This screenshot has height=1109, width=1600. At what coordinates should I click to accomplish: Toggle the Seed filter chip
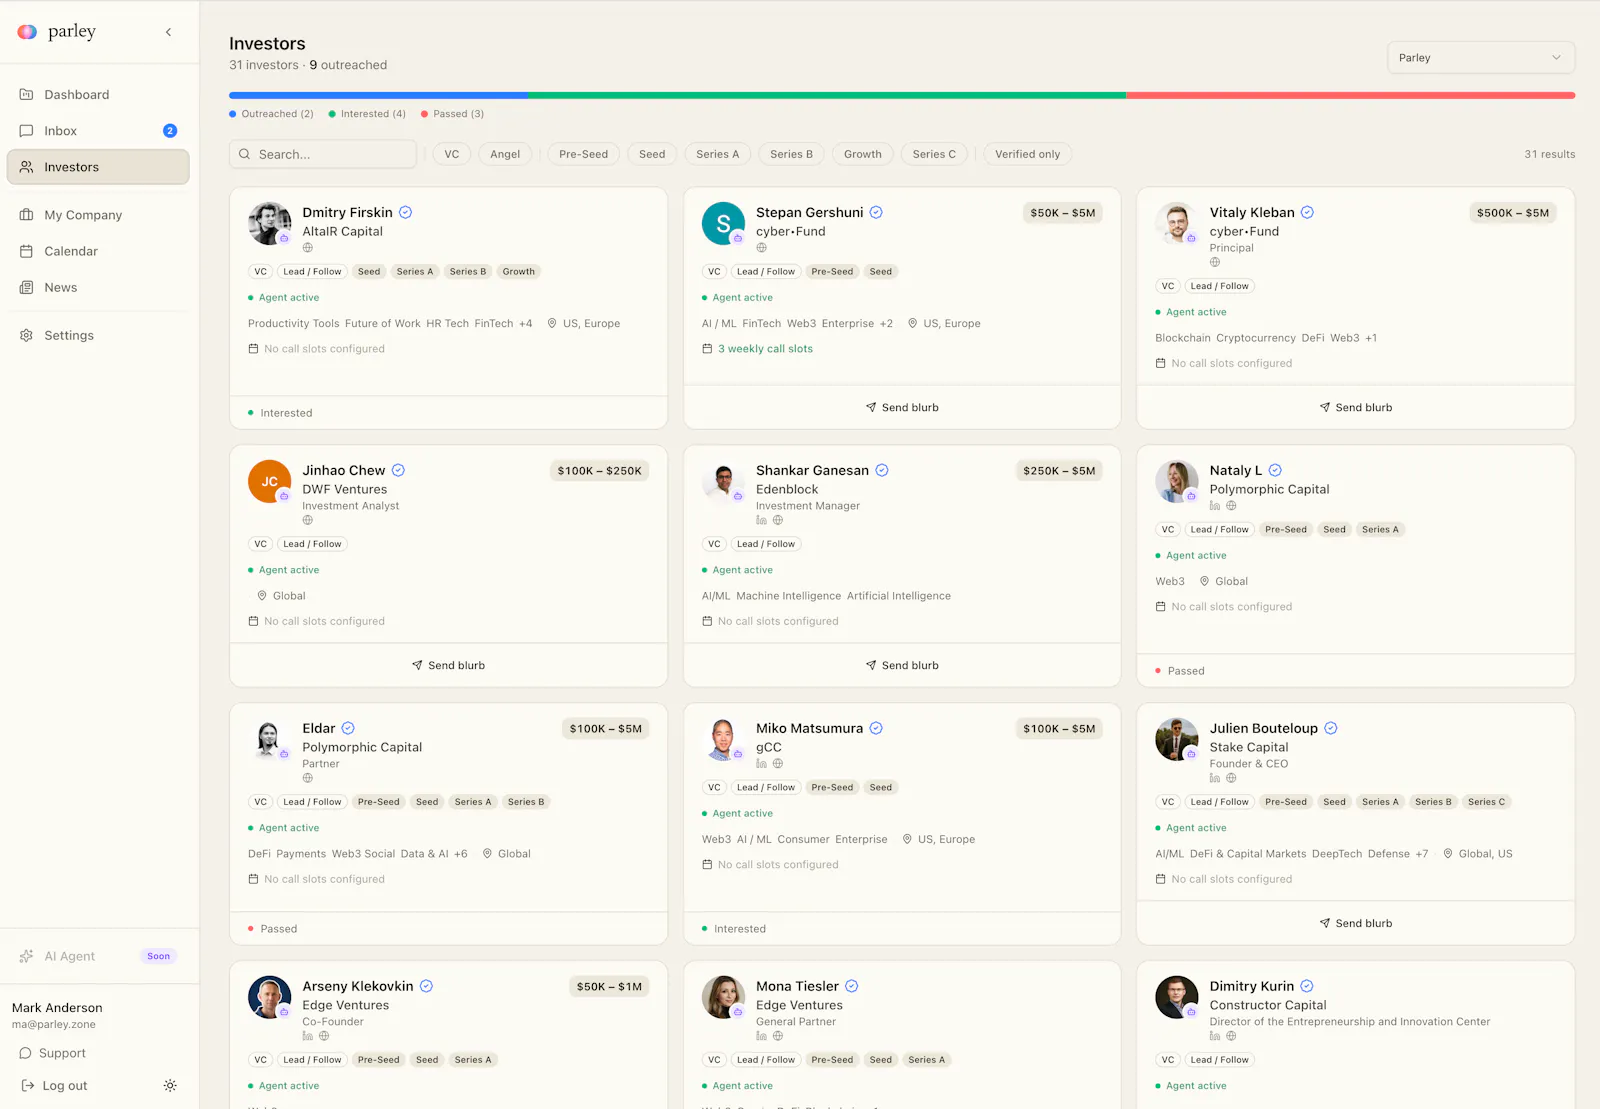[x=652, y=154]
